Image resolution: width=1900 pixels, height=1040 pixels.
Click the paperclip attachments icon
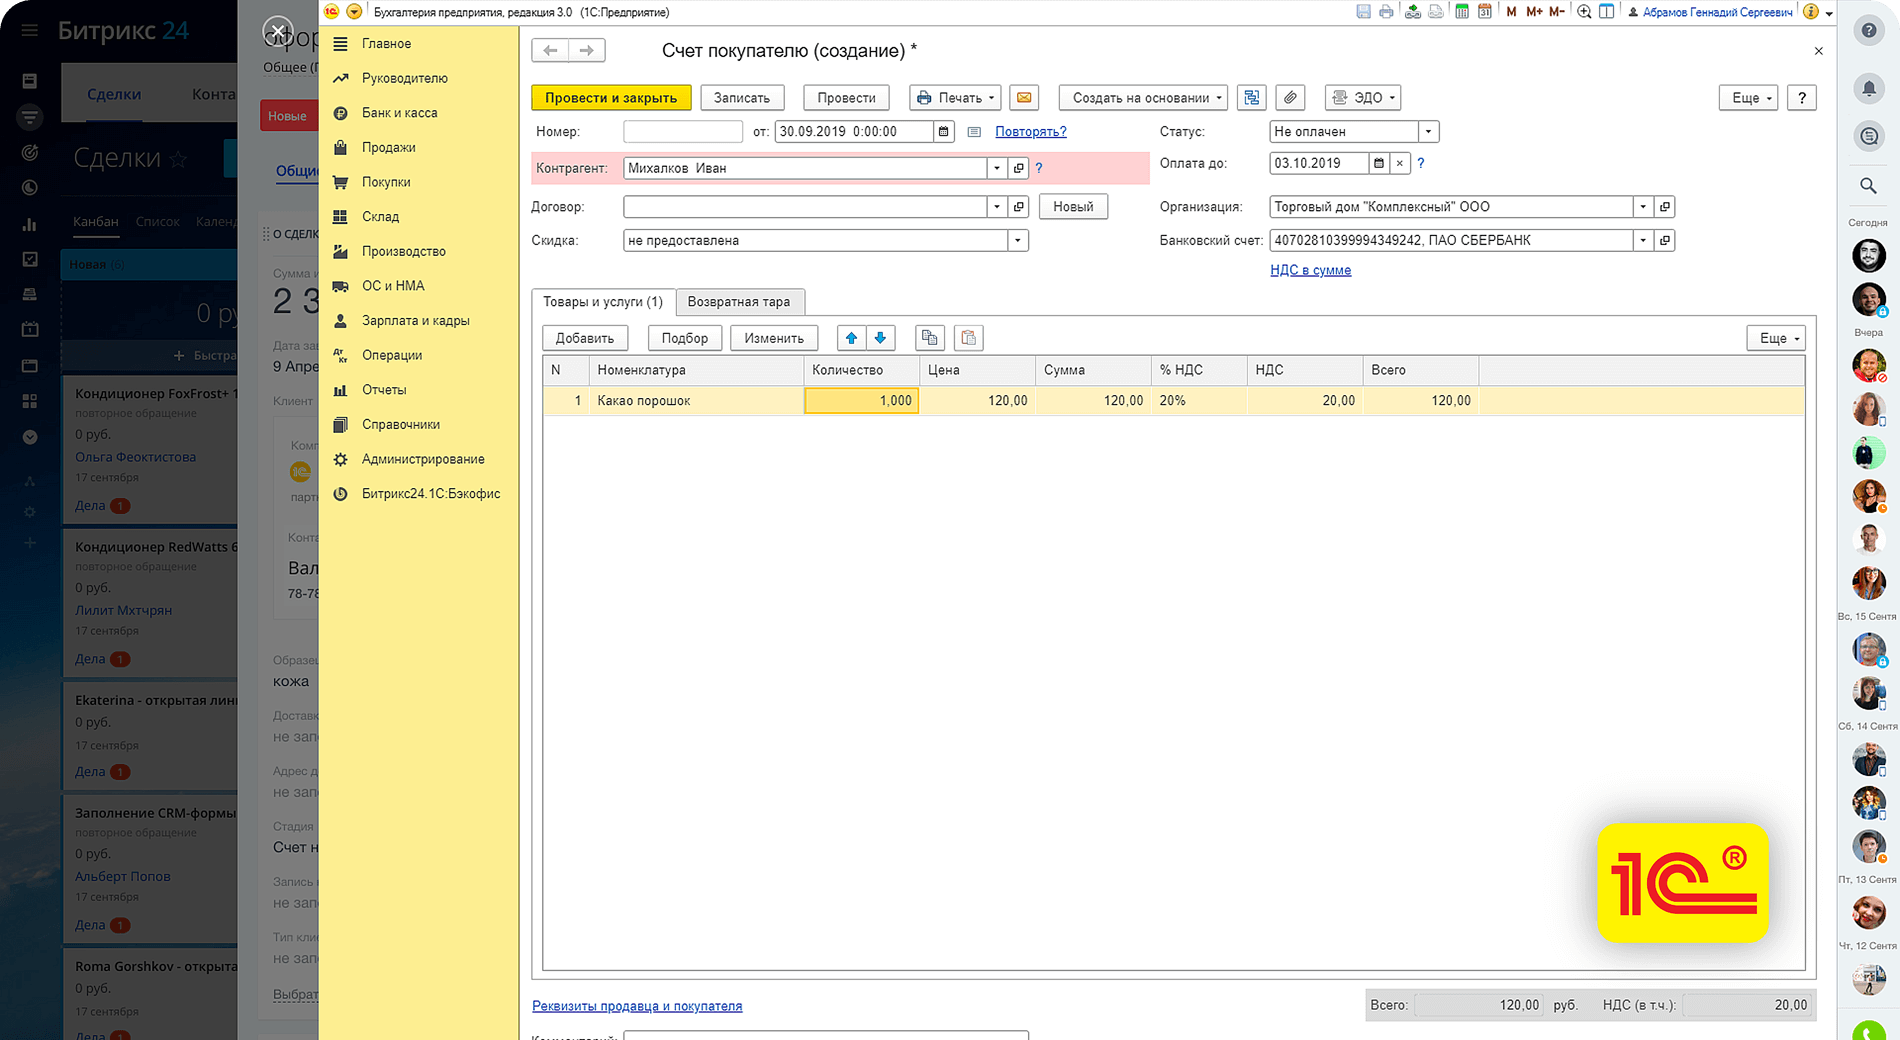(x=1290, y=98)
